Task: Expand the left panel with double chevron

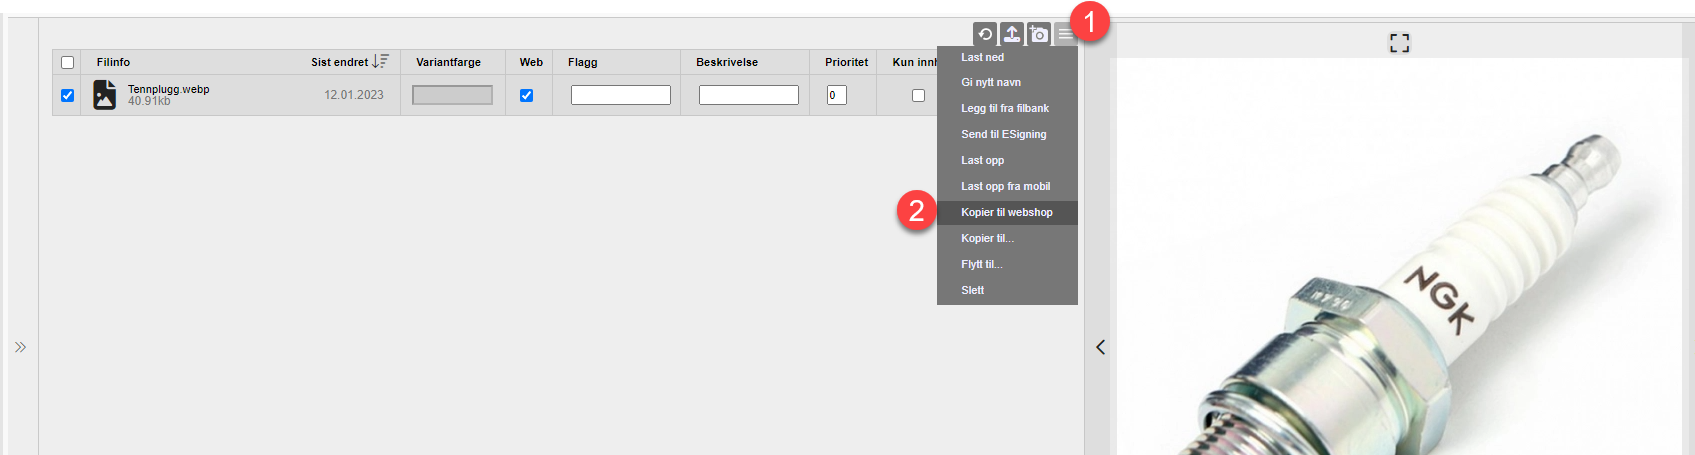Action: [x=20, y=347]
